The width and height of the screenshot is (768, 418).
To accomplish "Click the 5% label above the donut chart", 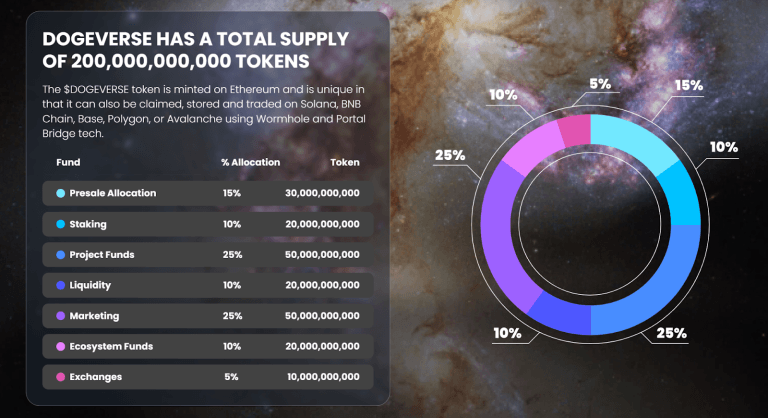I will 600,84.
